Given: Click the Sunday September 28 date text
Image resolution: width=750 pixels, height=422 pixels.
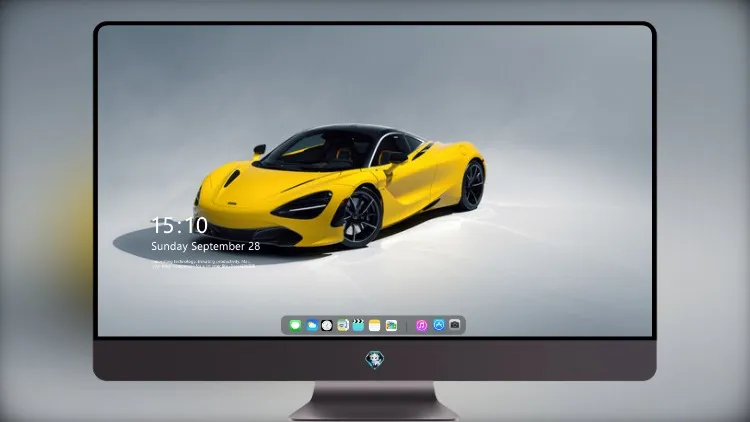Looking at the screenshot, I should point(206,246).
